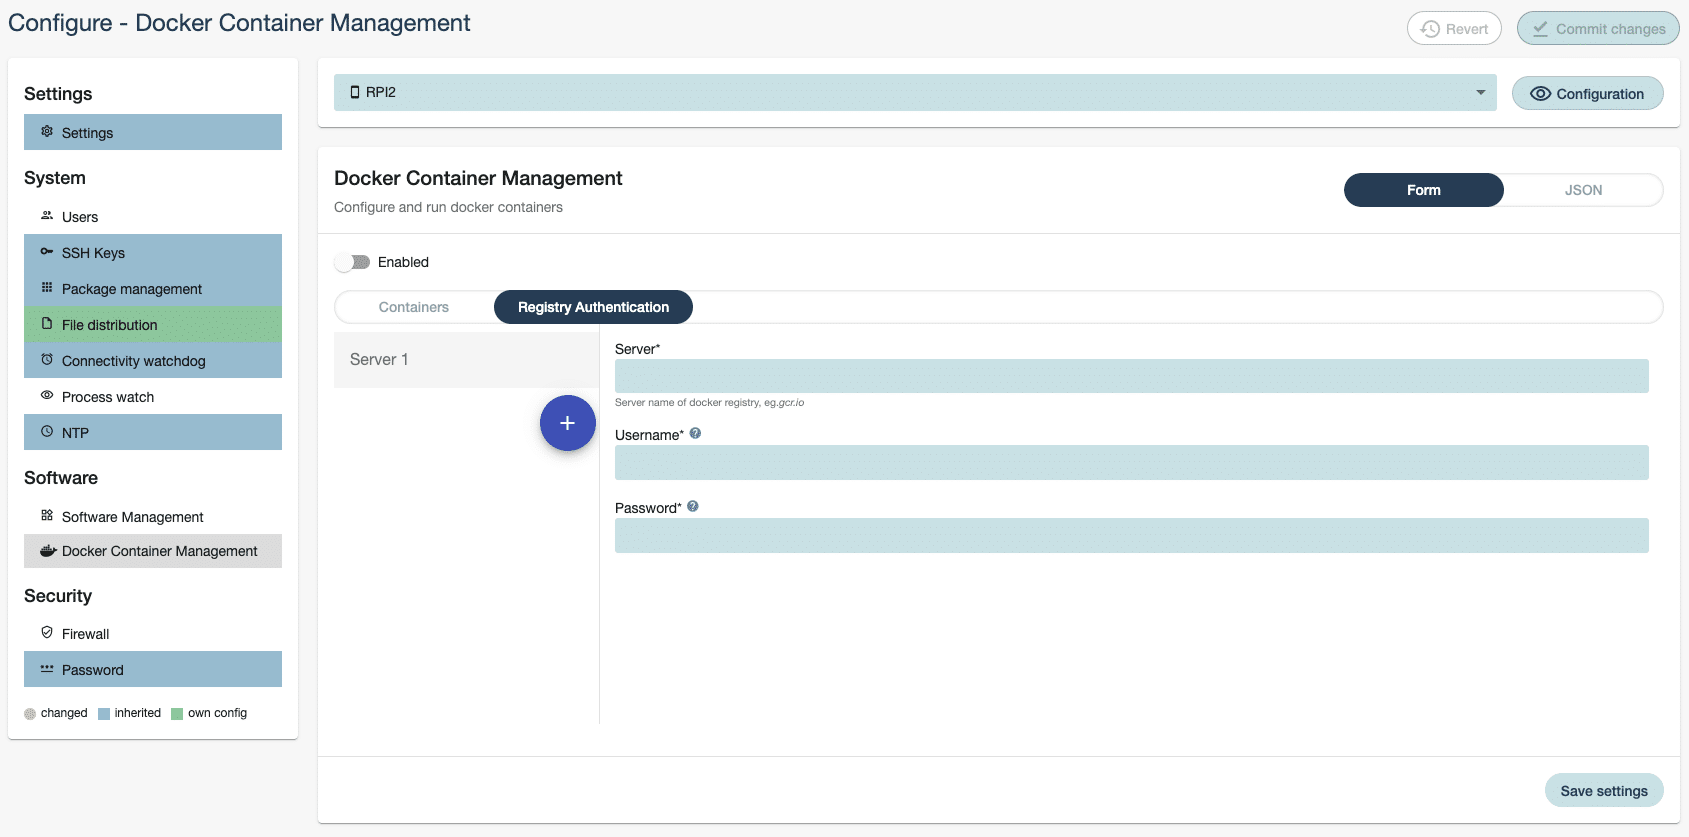Click the NTP clock icon
The image size is (1689, 837).
point(47,432)
